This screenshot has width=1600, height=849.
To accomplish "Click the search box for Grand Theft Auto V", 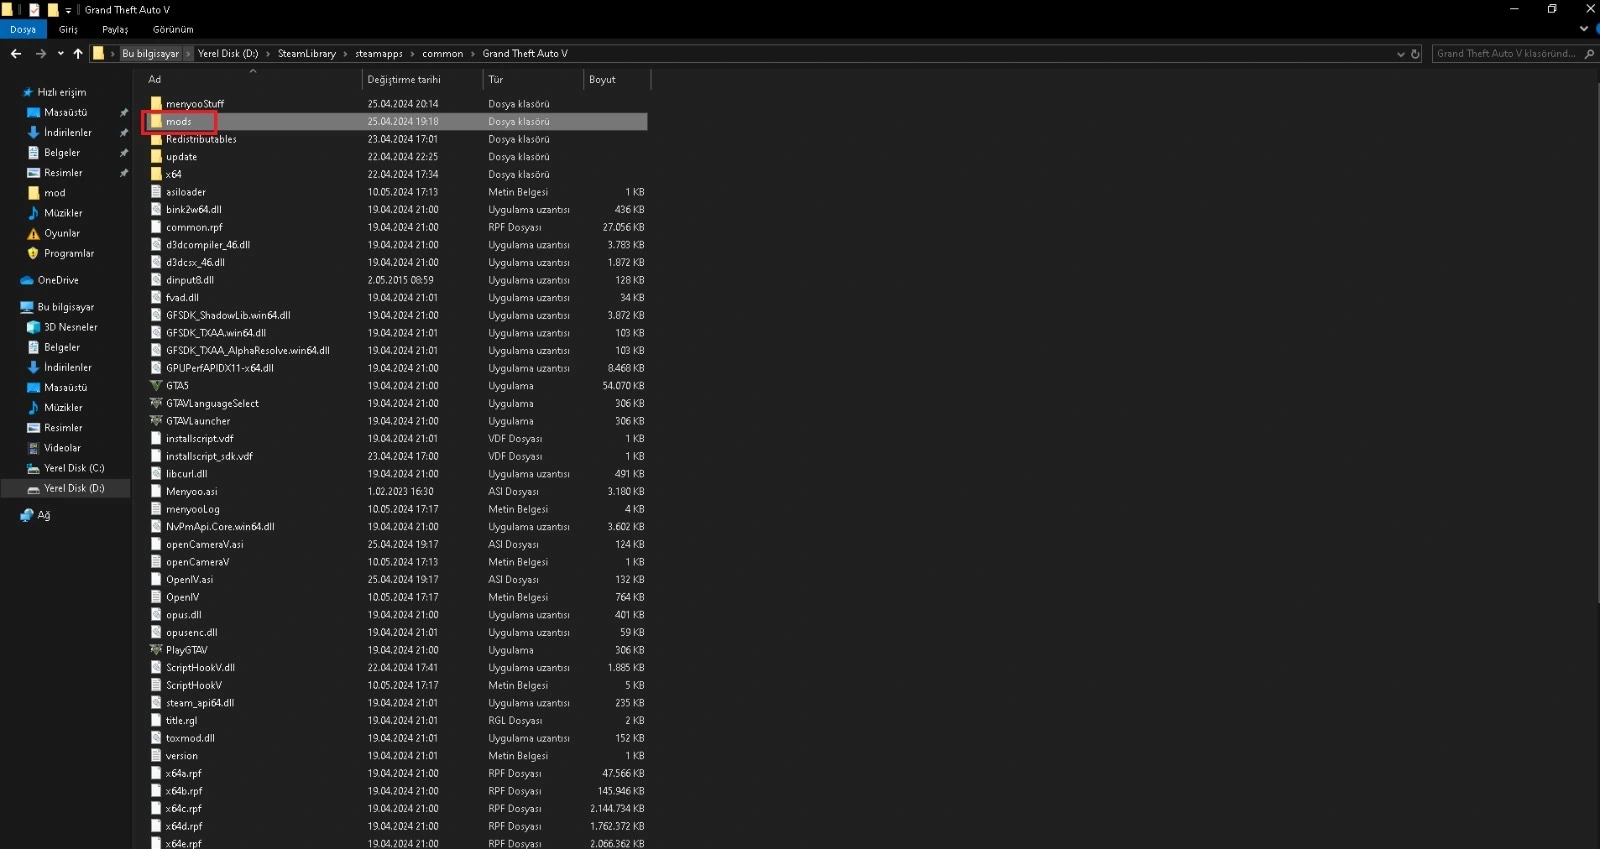I will [1513, 54].
